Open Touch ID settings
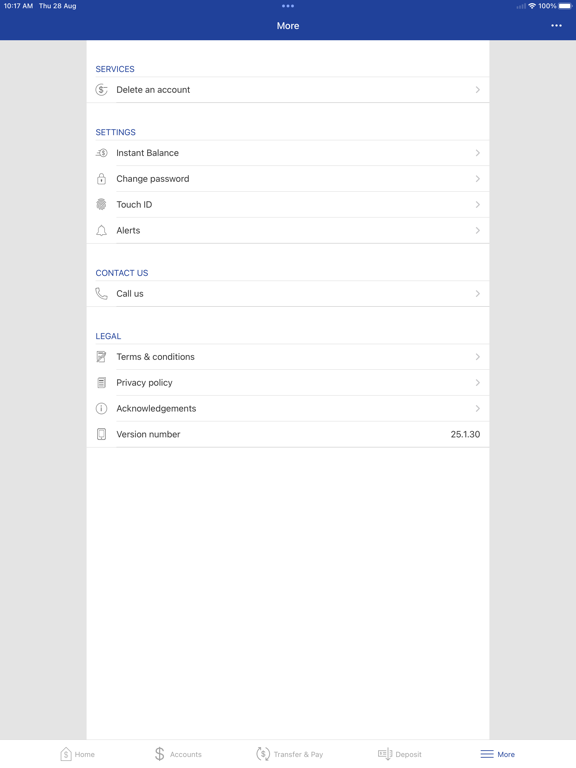The height and width of the screenshot is (768, 576). click(288, 205)
